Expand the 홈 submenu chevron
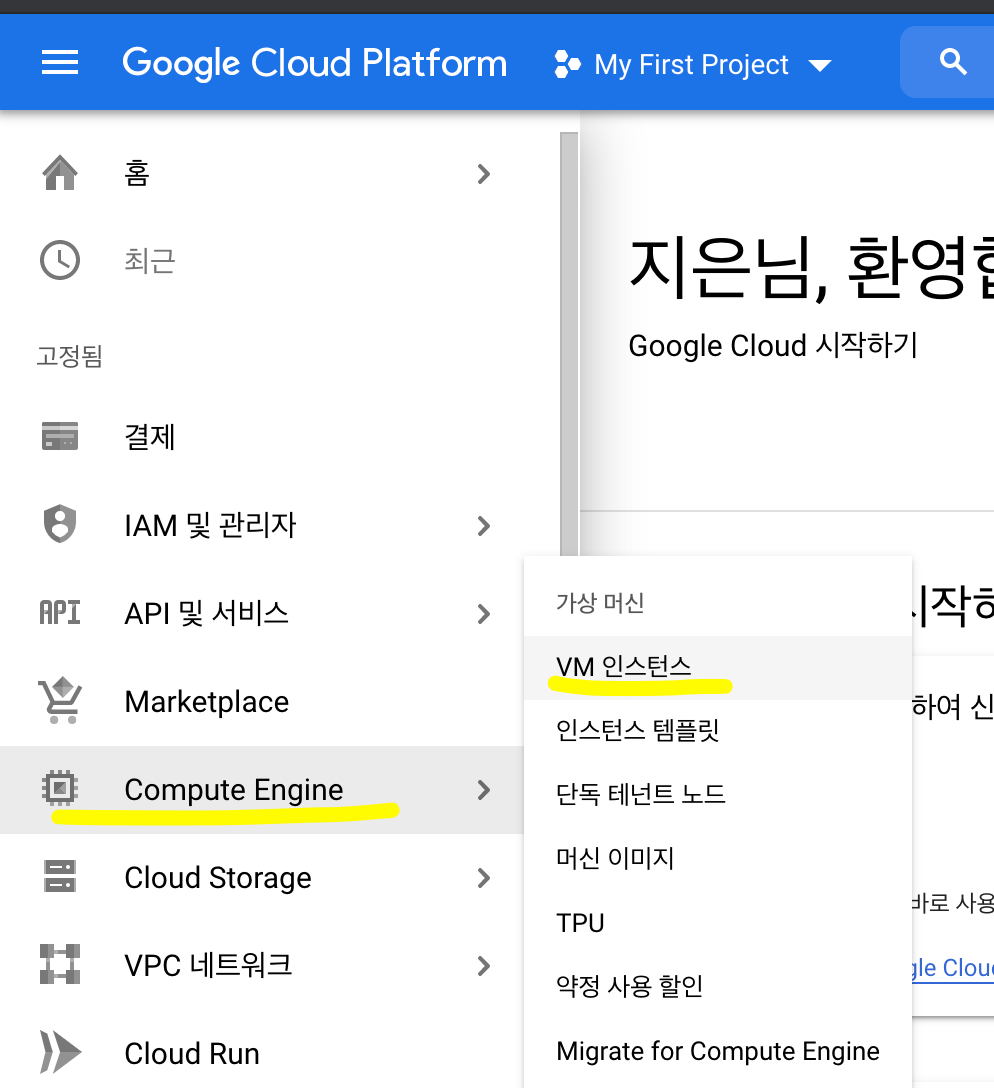The width and height of the screenshot is (994, 1088). coord(483,173)
